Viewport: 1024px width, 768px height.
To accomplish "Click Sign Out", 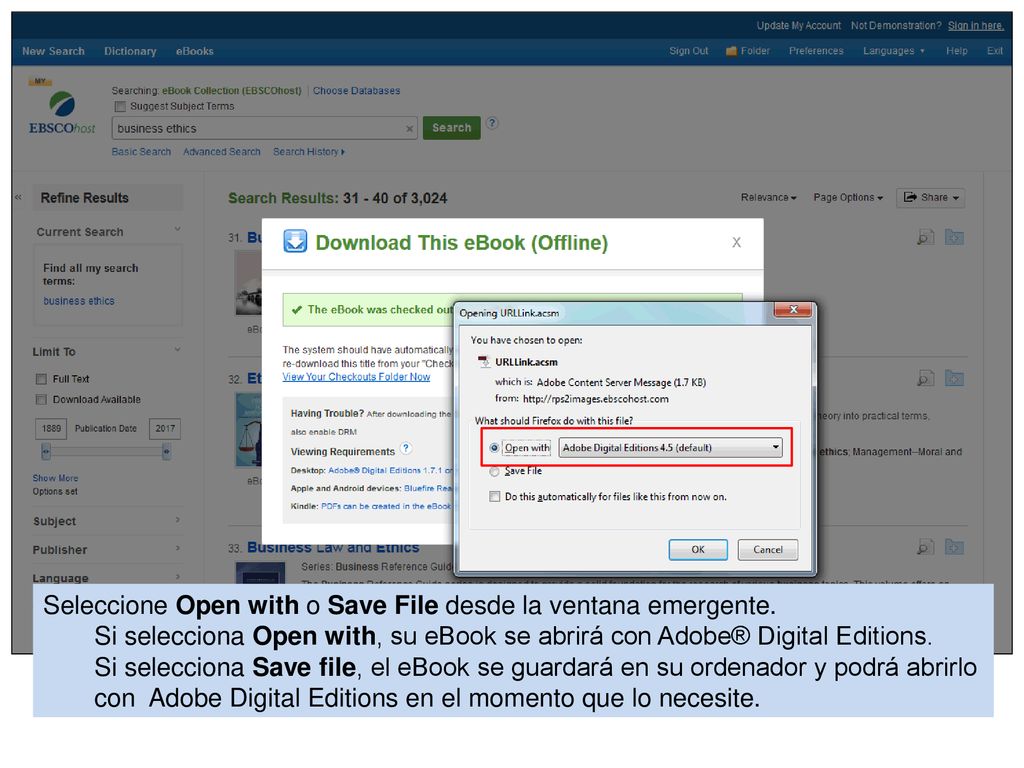I will pos(688,51).
